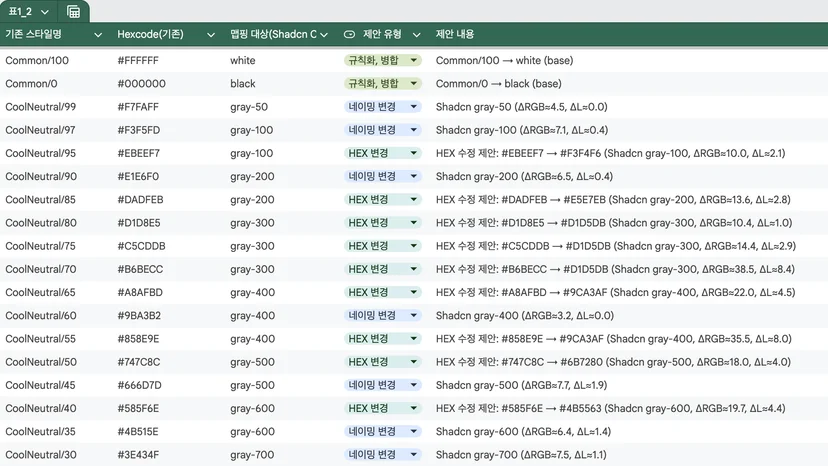
Task: Open the HEX 변경 chip for CoolNeutral/80
Action: (x=383, y=223)
